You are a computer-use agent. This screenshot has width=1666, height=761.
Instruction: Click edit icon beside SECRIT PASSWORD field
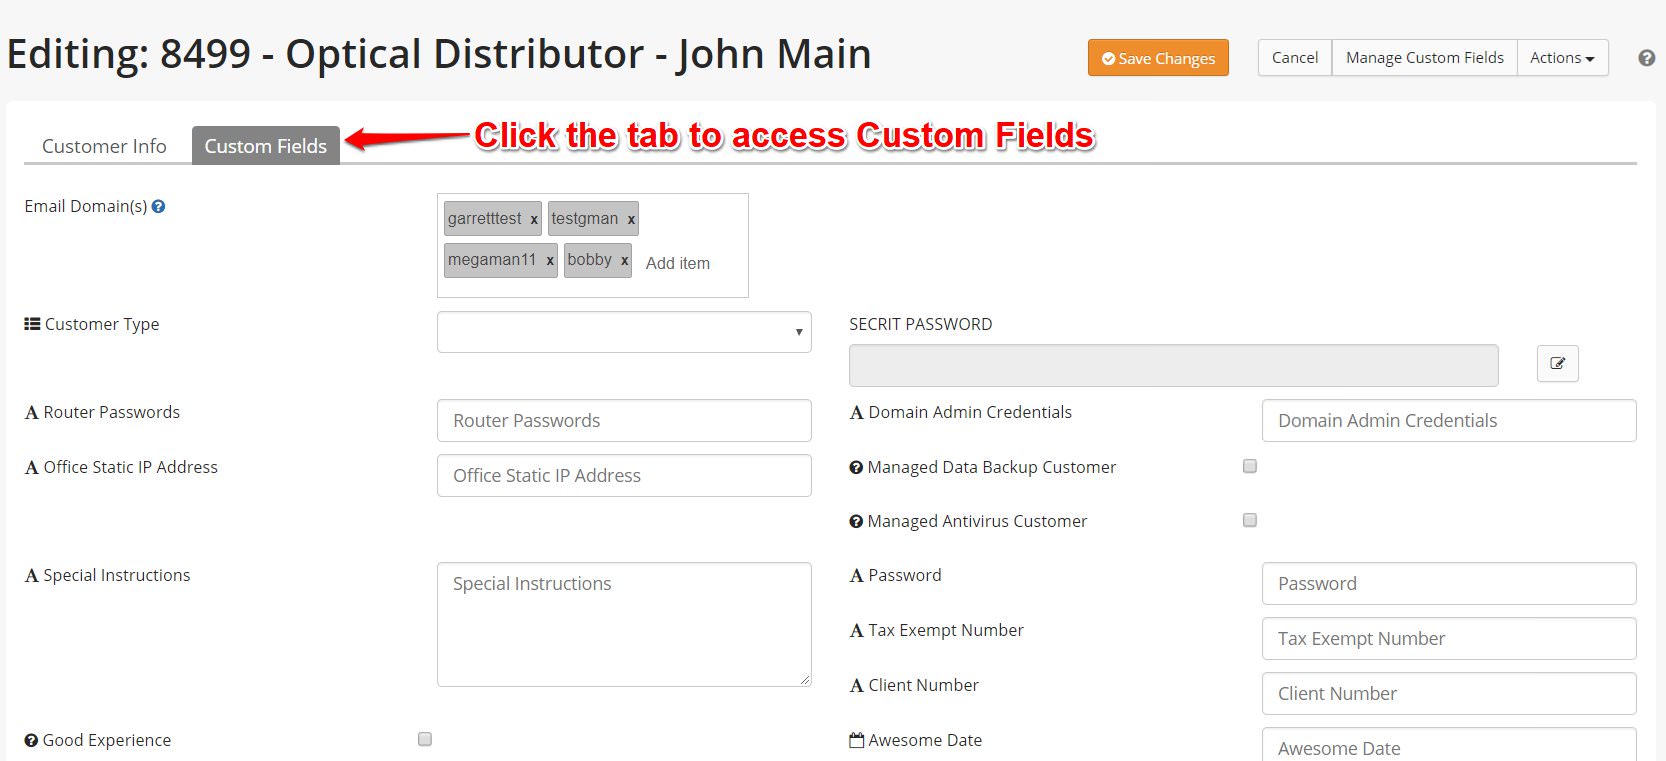tap(1557, 363)
